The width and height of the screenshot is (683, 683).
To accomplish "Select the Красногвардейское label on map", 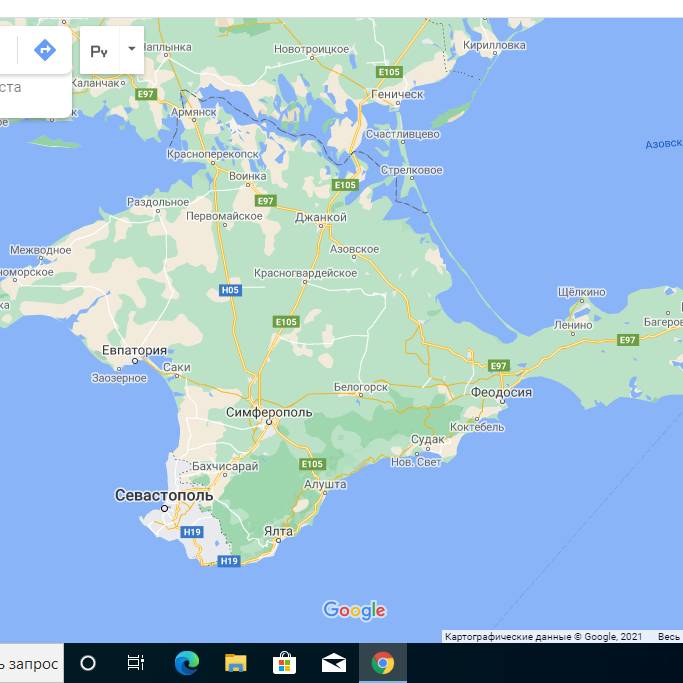I will coord(305,273).
